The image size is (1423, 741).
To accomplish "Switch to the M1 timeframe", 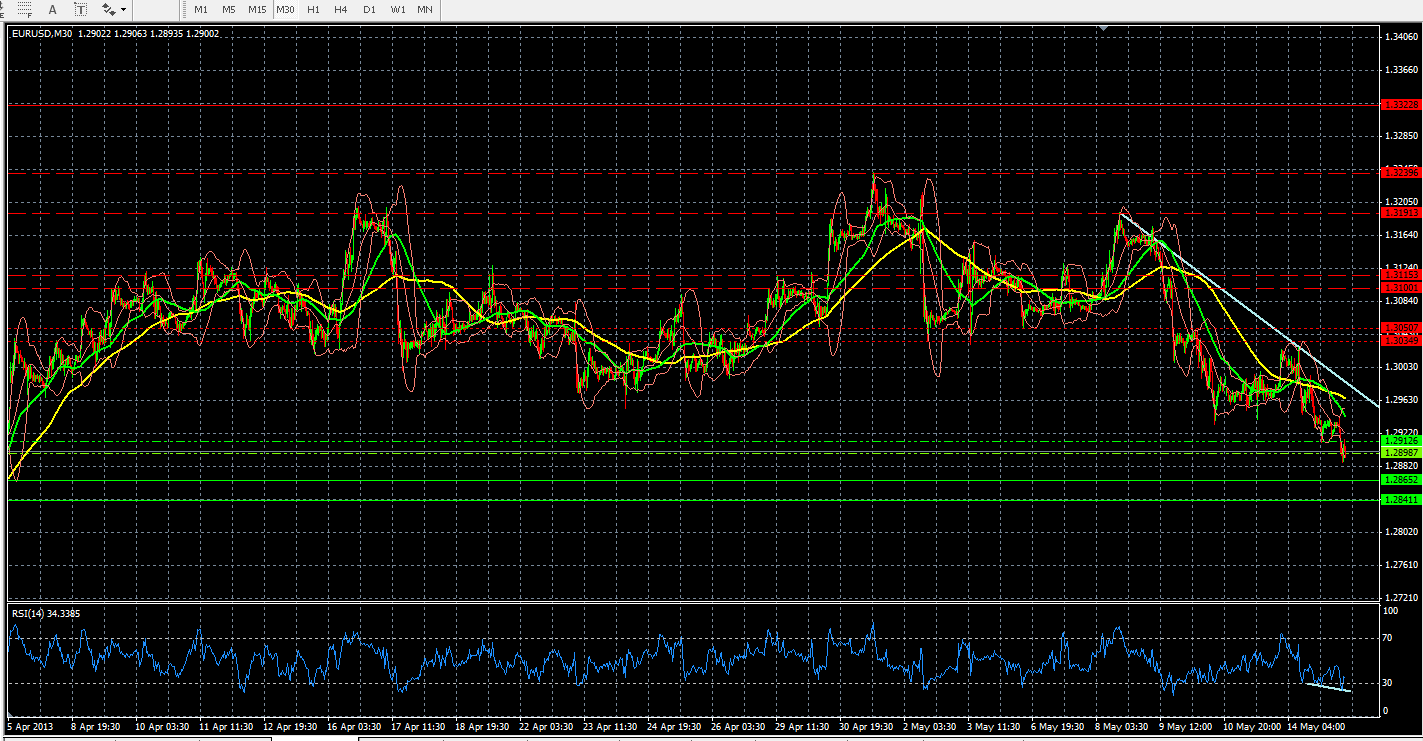I will [201, 9].
